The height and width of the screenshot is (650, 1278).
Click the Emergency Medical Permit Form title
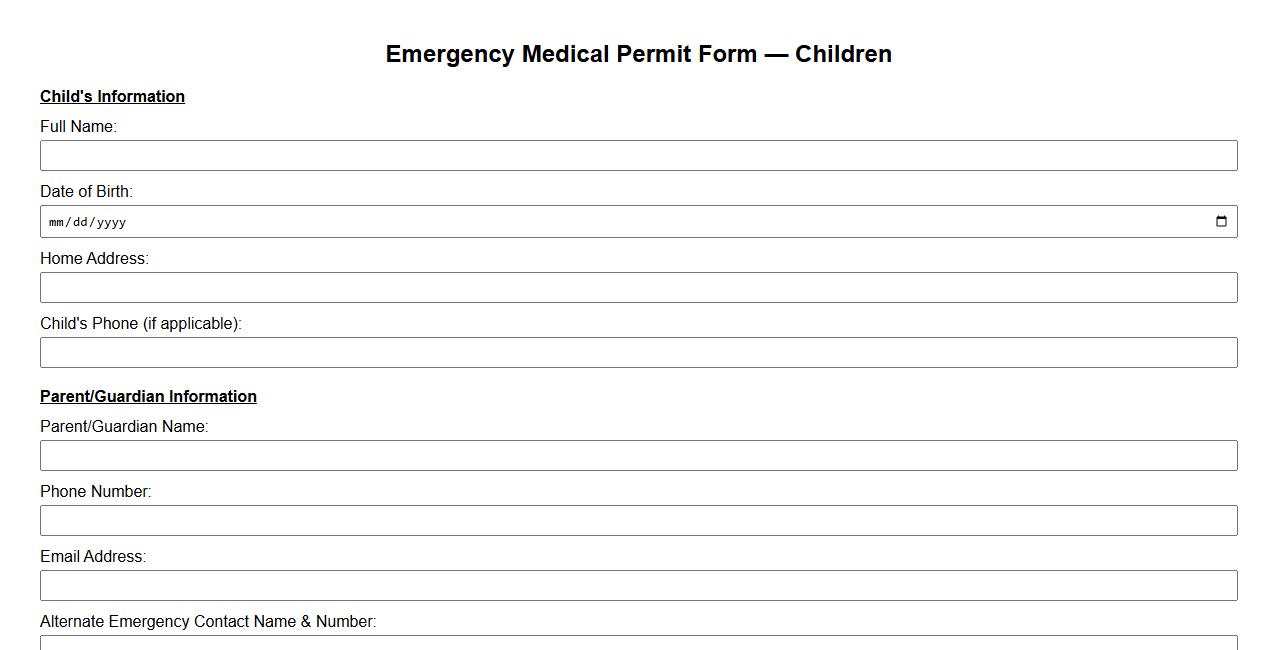(x=639, y=54)
